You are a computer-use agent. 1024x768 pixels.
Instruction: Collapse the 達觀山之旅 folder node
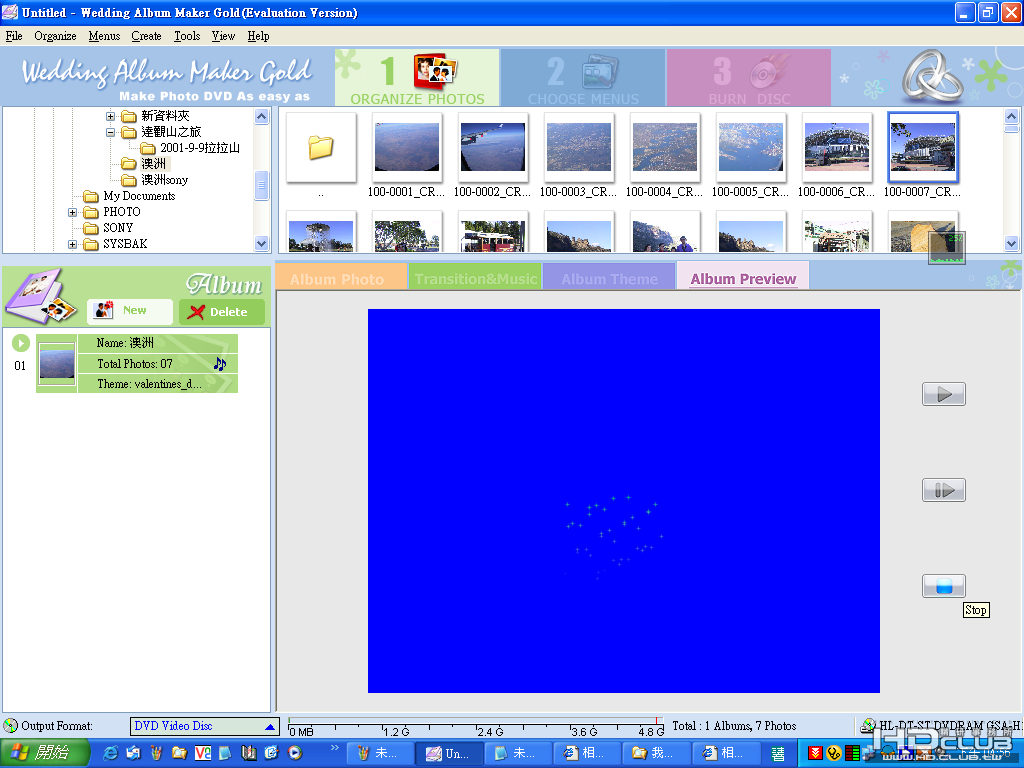(110, 133)
